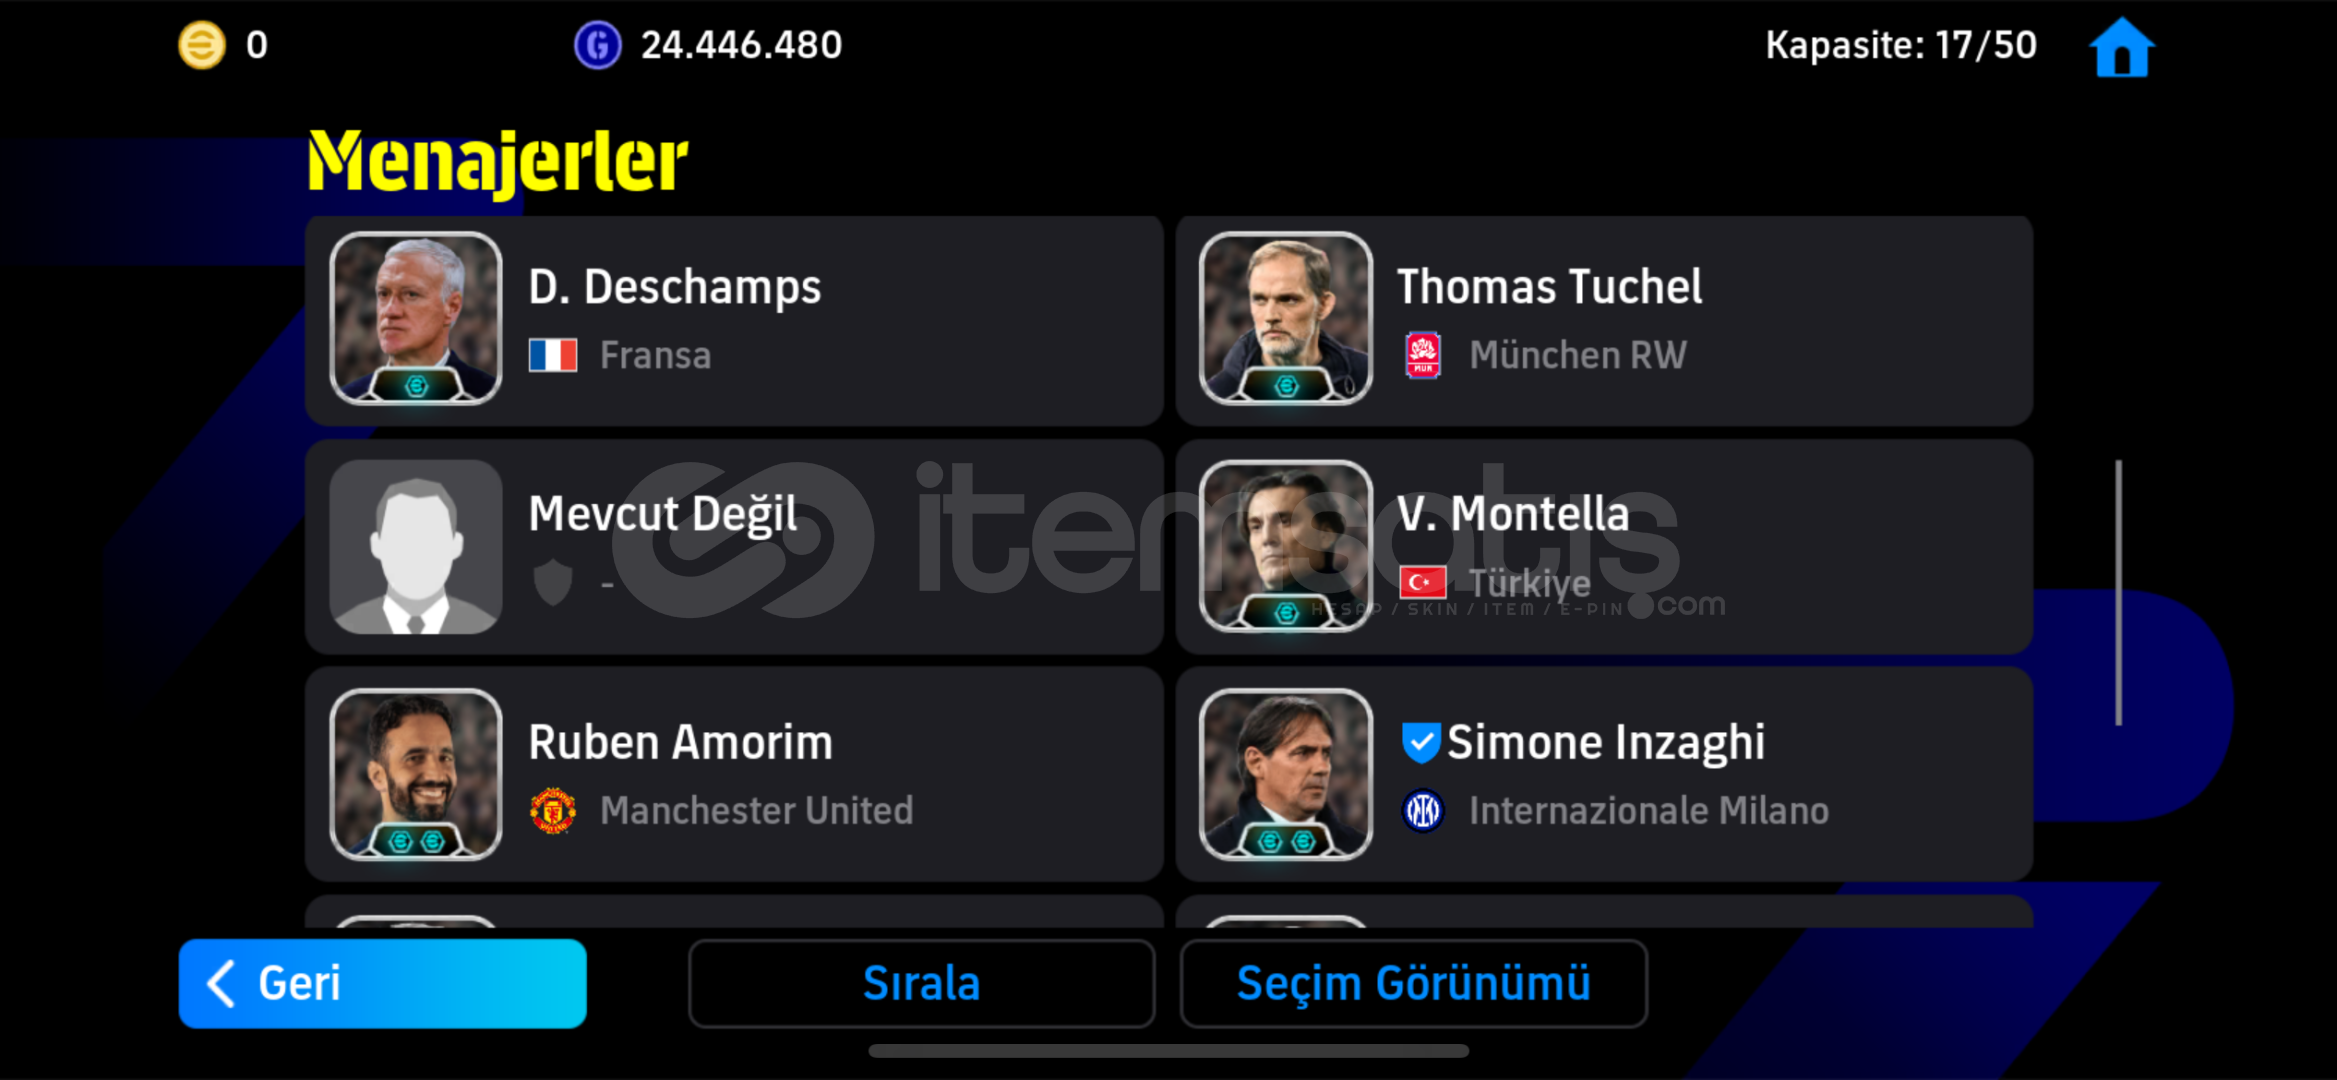This screenshot has height=1080, width=2337.
Task: Tap the back chevron arrow in Geri
Action: pos(221,983)
